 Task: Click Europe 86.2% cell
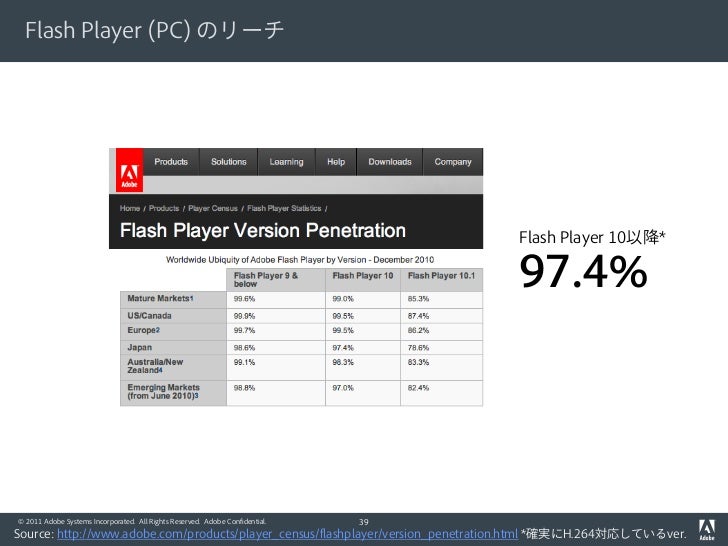coord(442,332)
